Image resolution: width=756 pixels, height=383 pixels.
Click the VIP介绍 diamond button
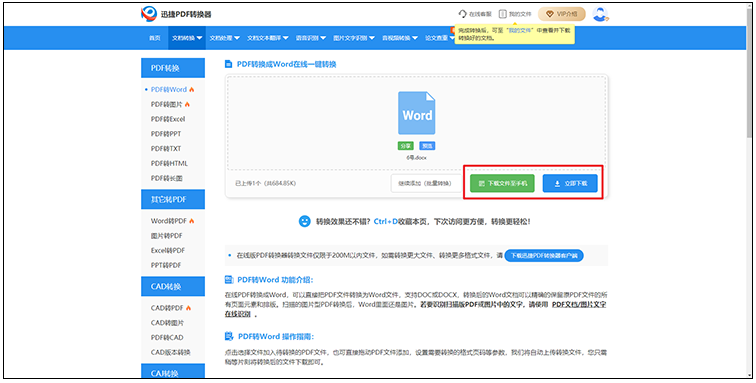coord(562,14)
